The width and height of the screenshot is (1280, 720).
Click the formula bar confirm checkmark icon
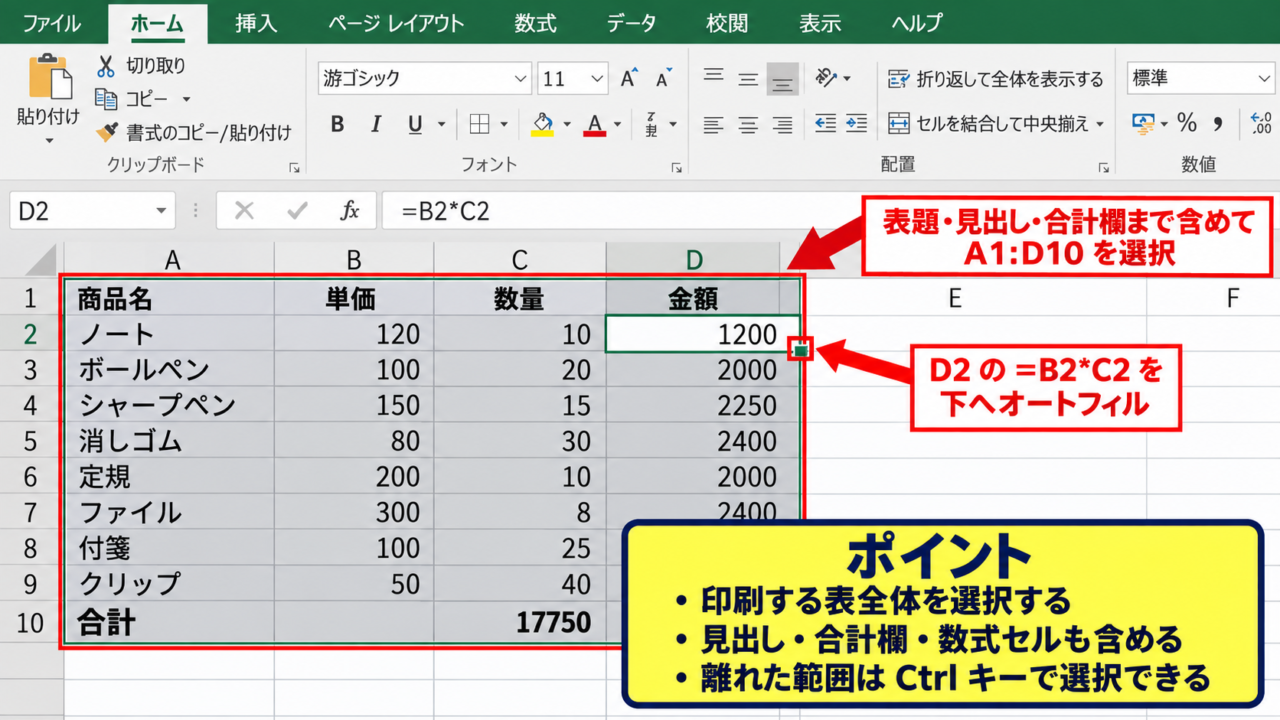[297, 211]
